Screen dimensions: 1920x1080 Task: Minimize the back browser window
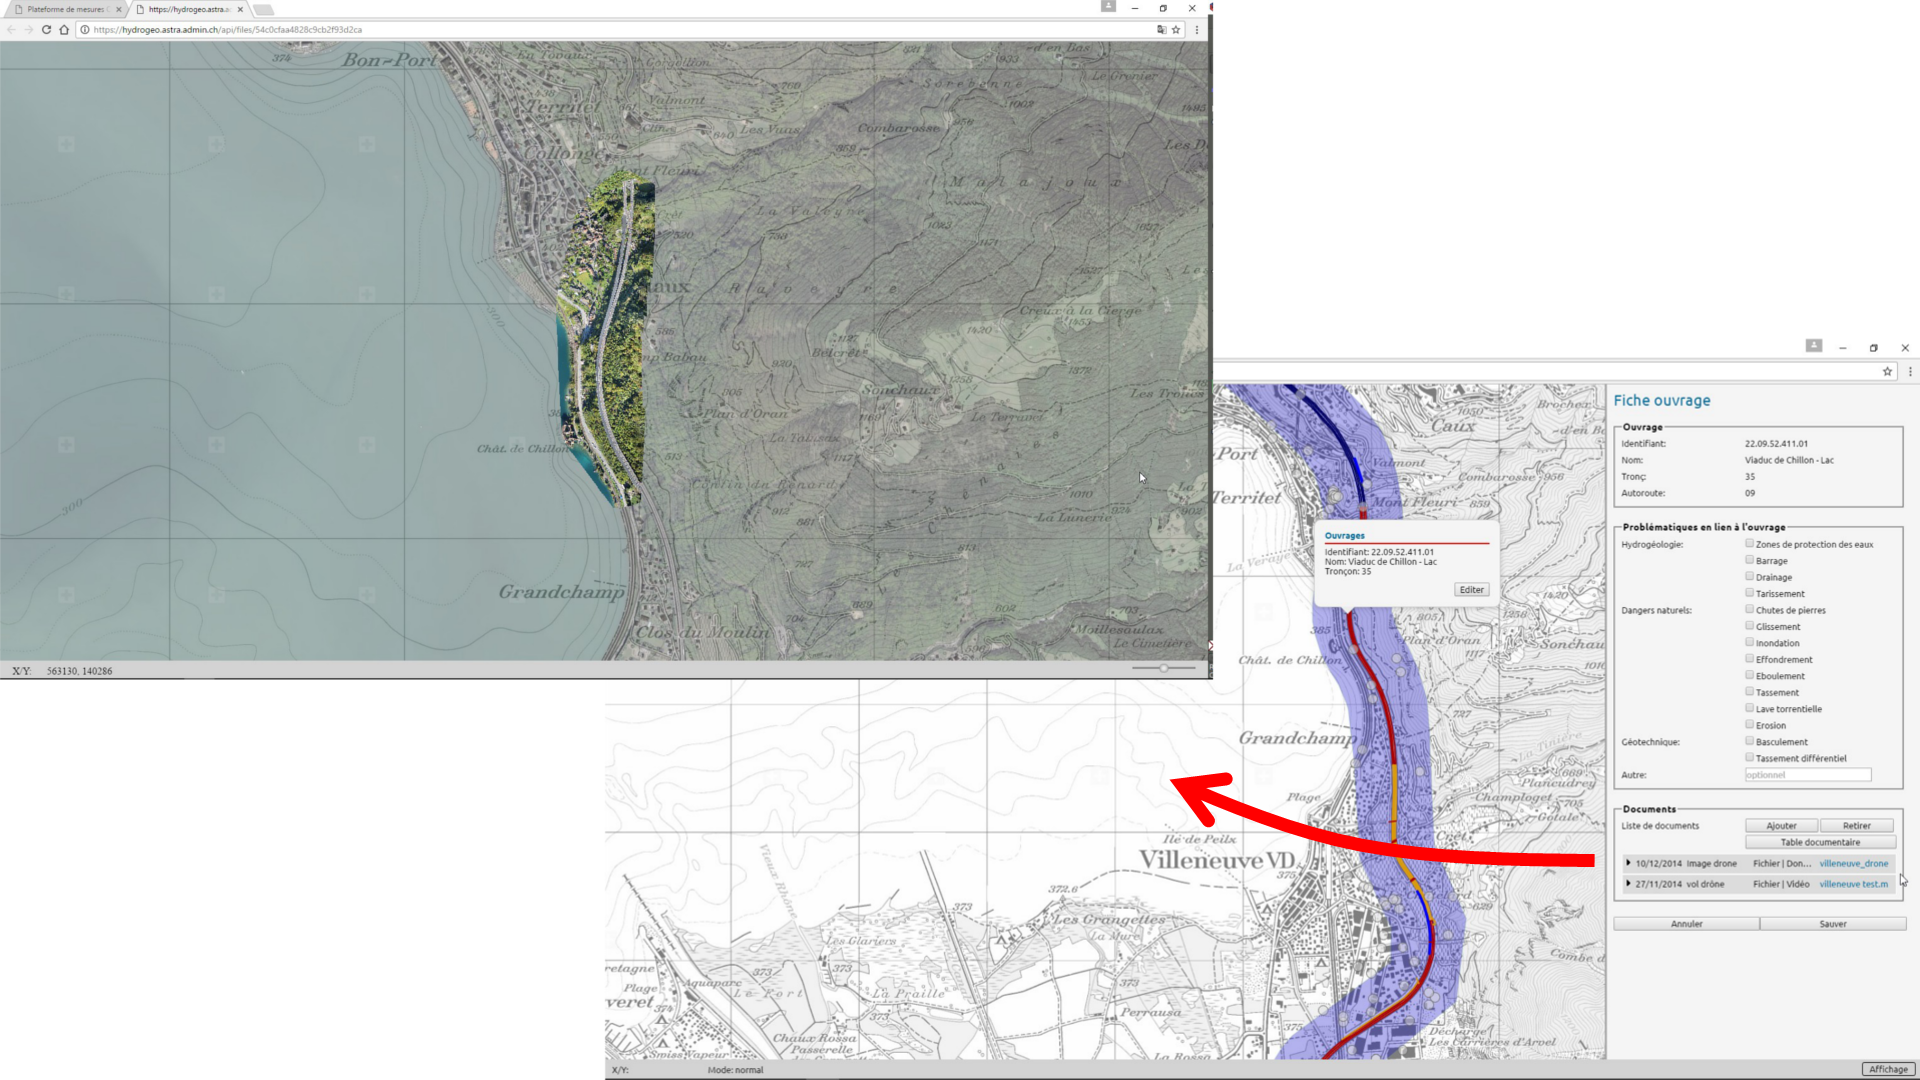tap(1843, 348)
